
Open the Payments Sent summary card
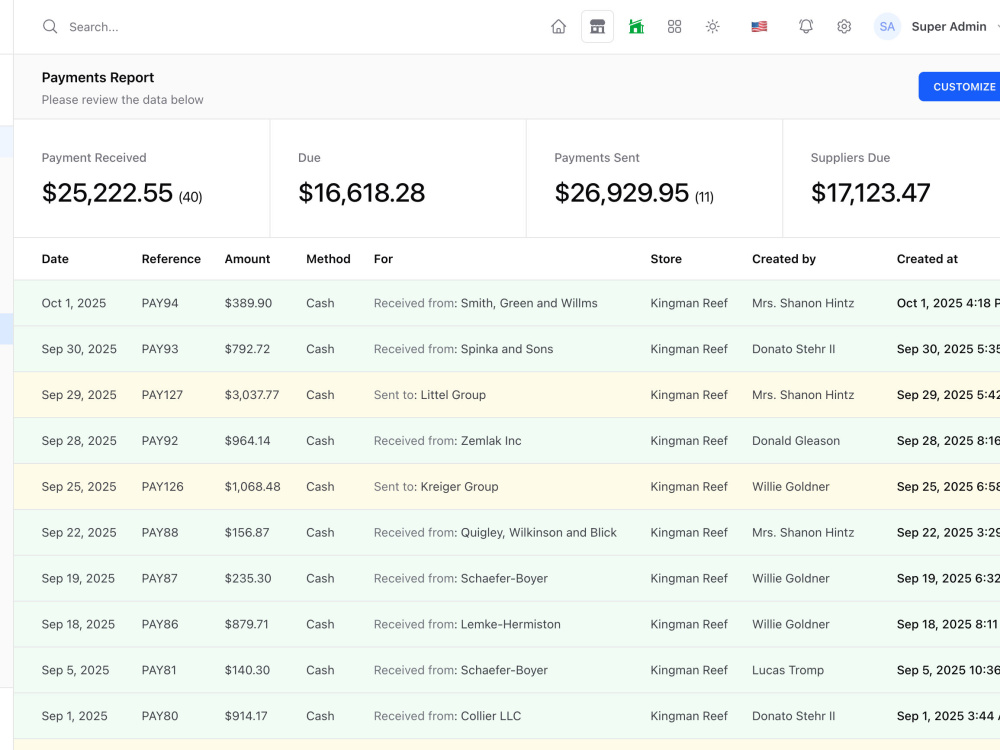pos(654,179)
